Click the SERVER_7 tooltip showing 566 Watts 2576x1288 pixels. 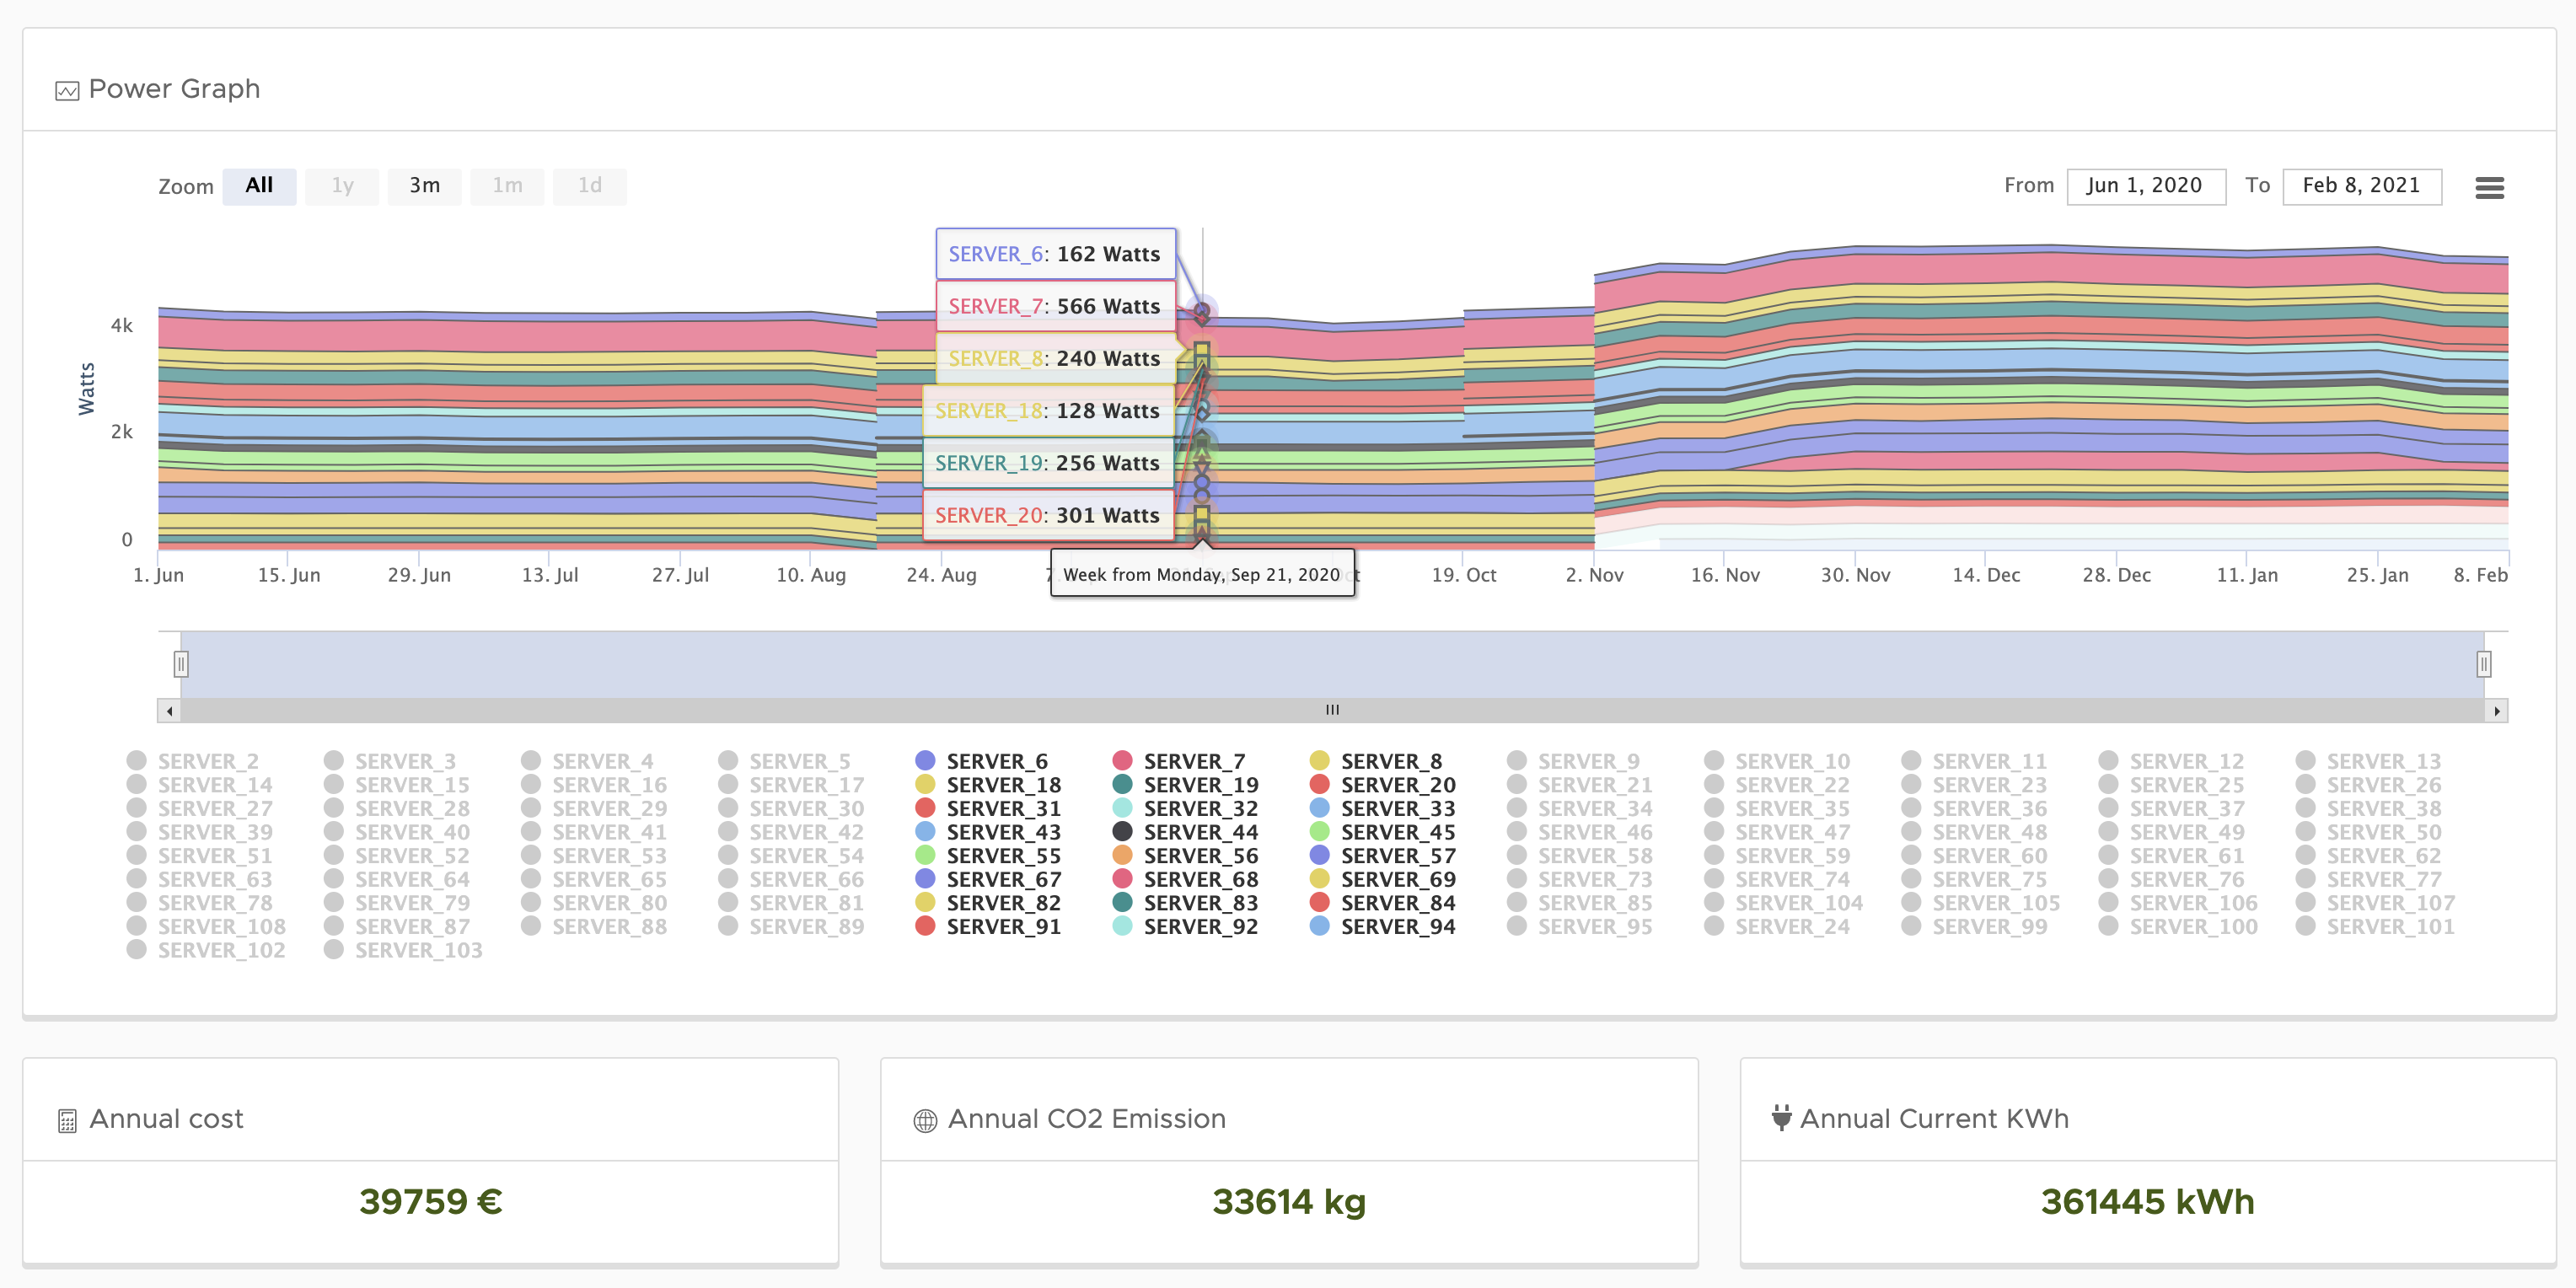[x=1055, y=306]
